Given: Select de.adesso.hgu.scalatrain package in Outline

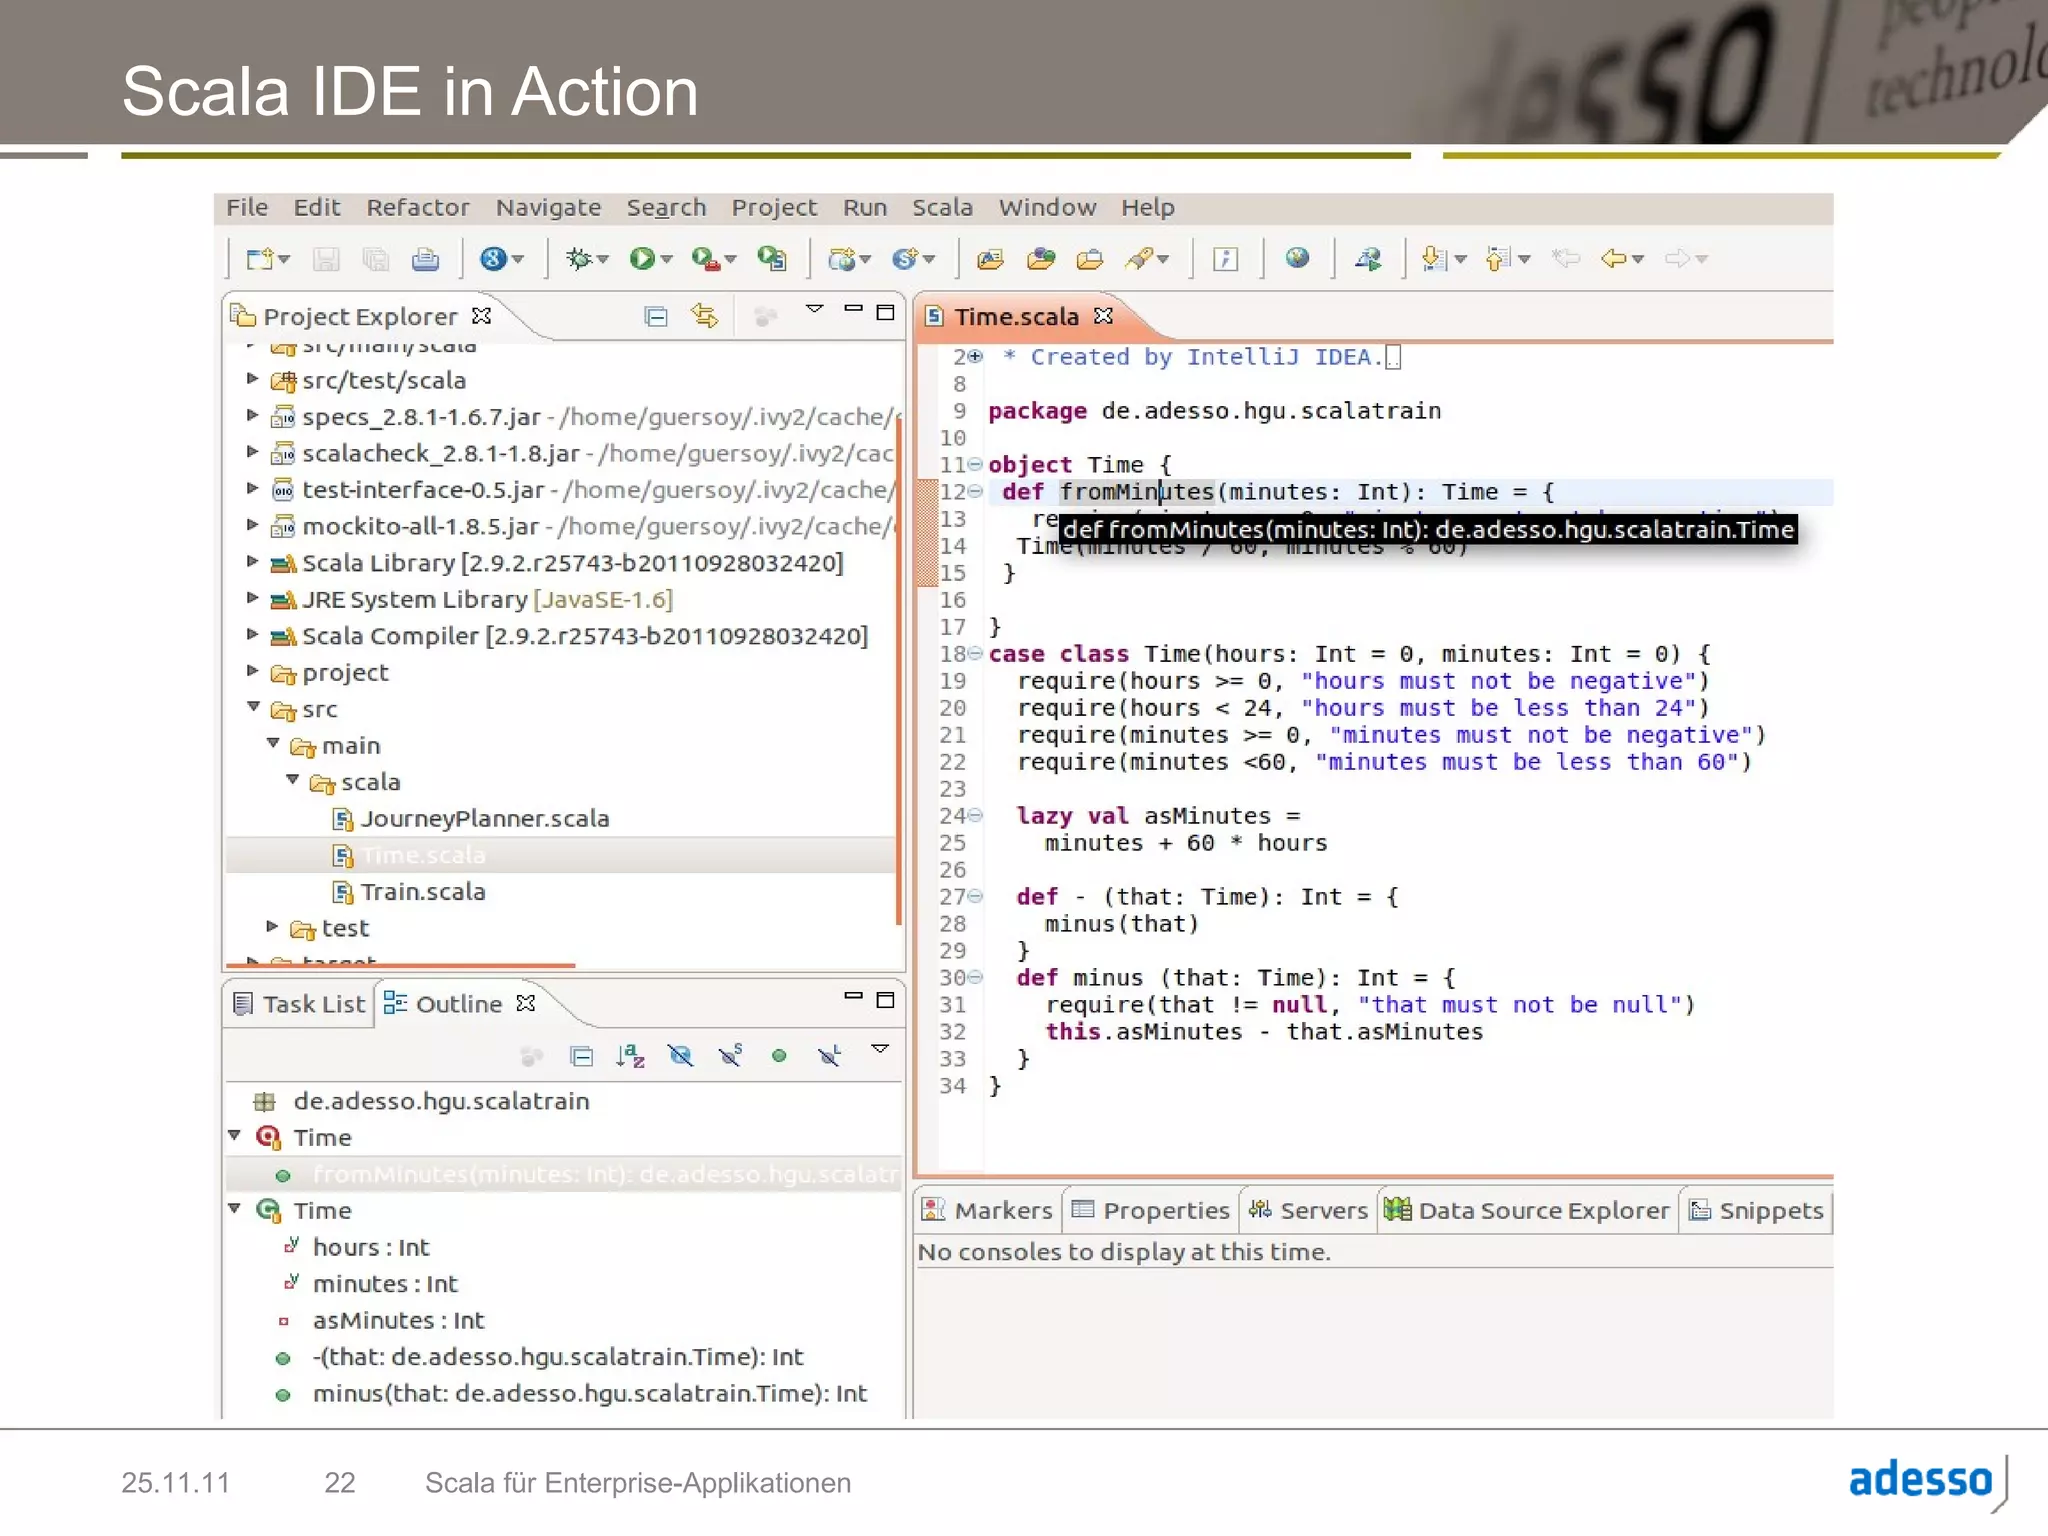Looking at the screenshot, I should [441, 1101].
